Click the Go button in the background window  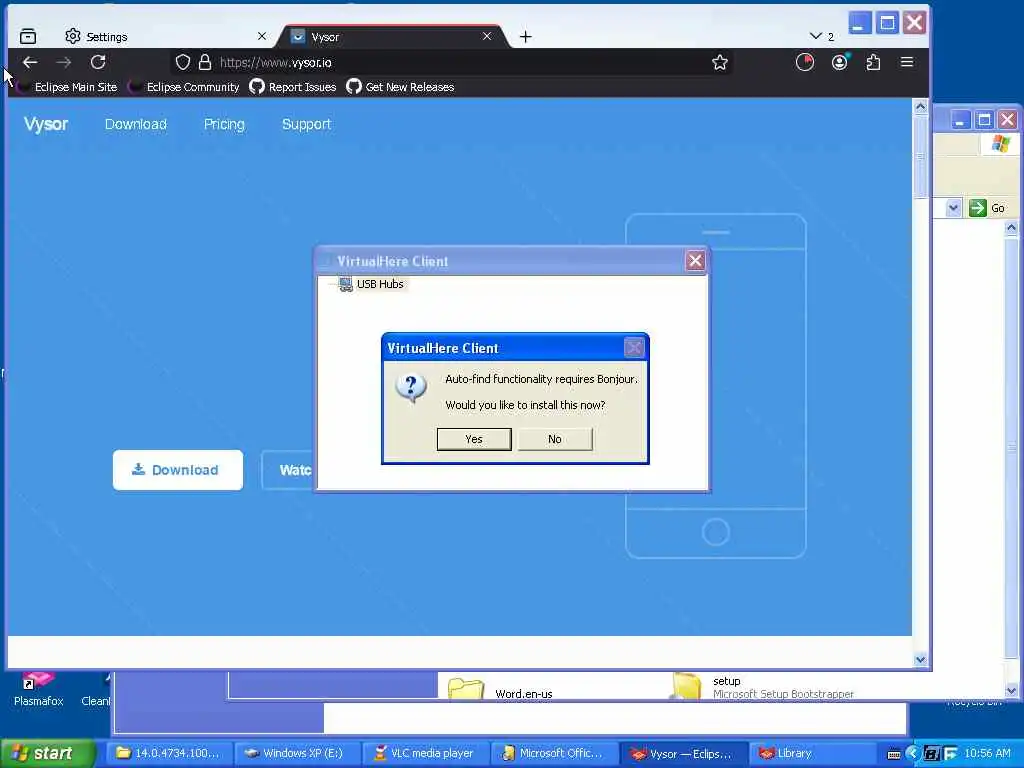click(987, 208)
